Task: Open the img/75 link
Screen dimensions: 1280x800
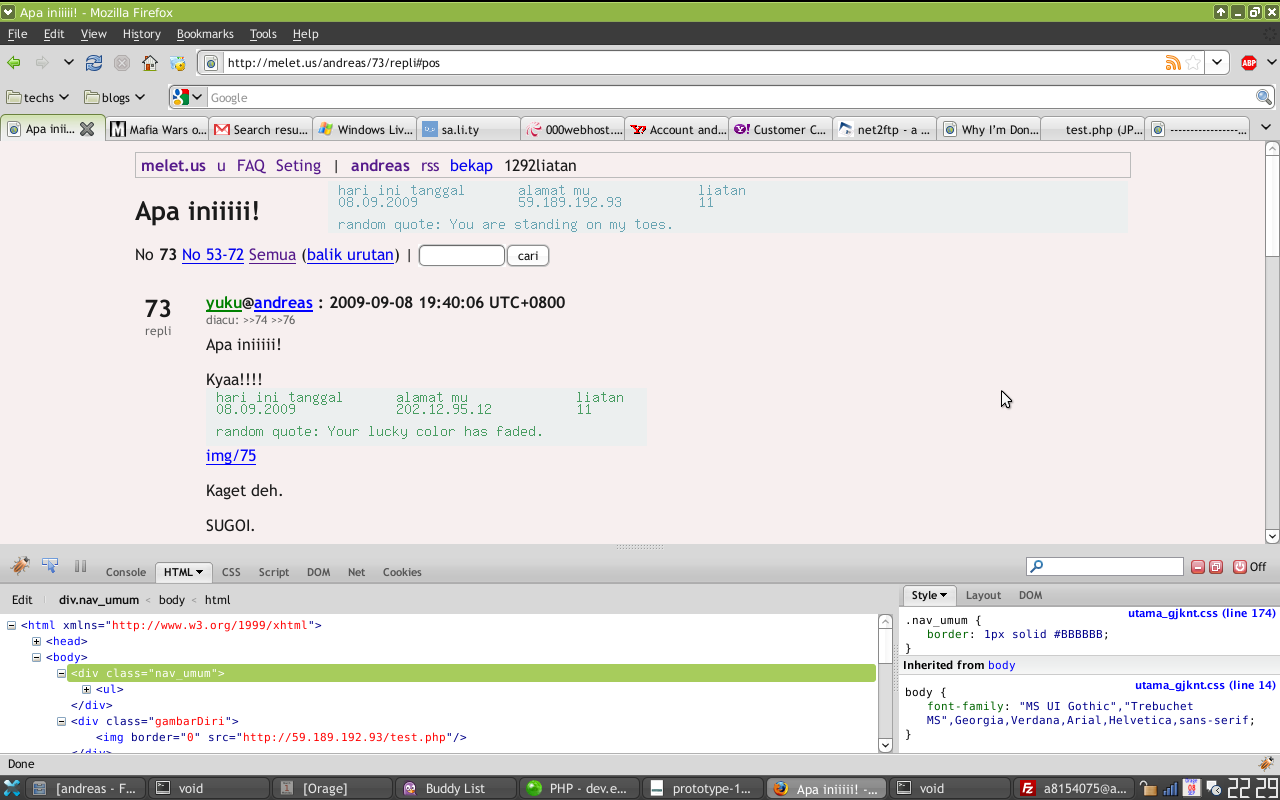Action: pos(231,456)
